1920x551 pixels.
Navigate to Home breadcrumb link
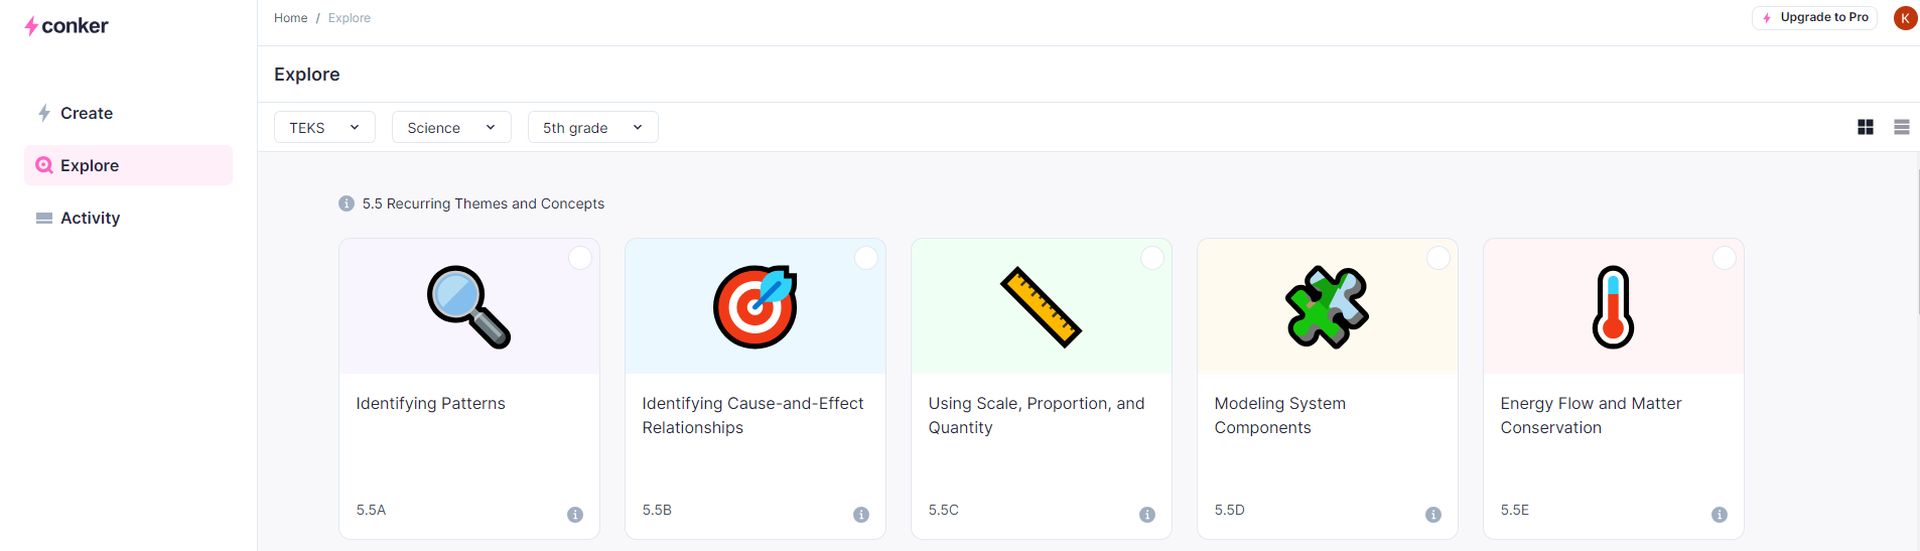(291, 18)
